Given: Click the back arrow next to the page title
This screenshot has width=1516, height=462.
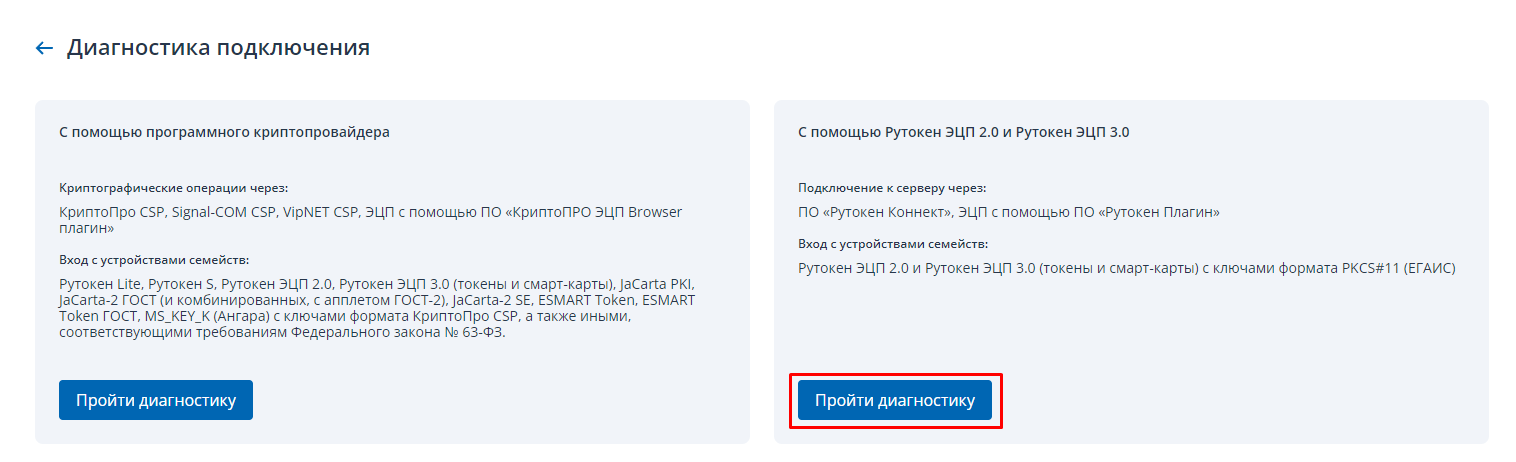Looking at the screenshot, I should (x=43, y=48).
